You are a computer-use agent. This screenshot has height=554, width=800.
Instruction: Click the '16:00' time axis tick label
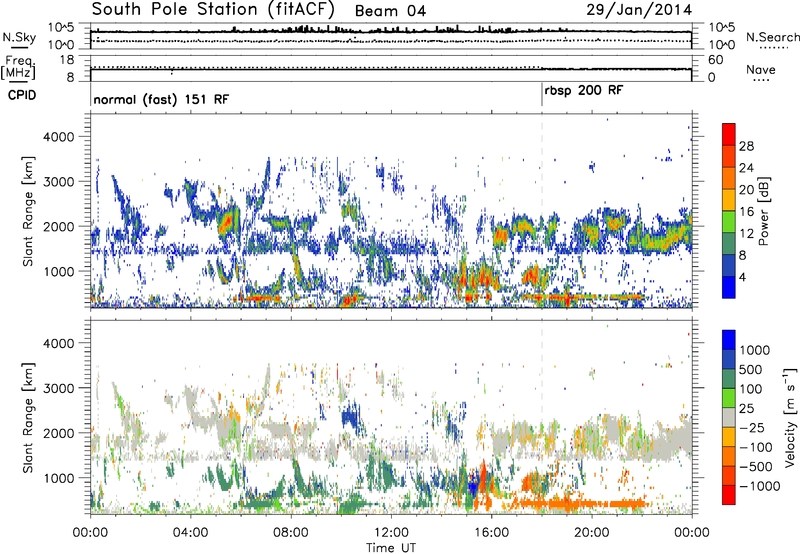491,533
